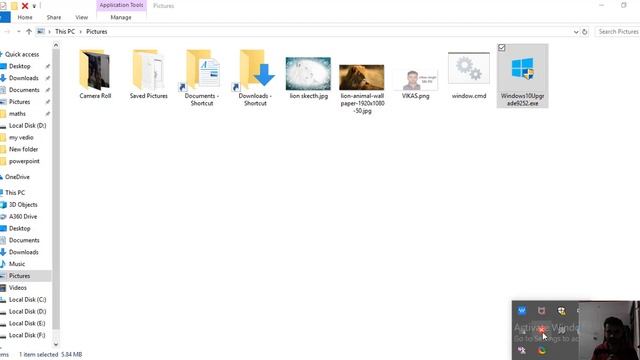
Task: Open A360 Drive under This PC
Action: [x=23, y=216]
